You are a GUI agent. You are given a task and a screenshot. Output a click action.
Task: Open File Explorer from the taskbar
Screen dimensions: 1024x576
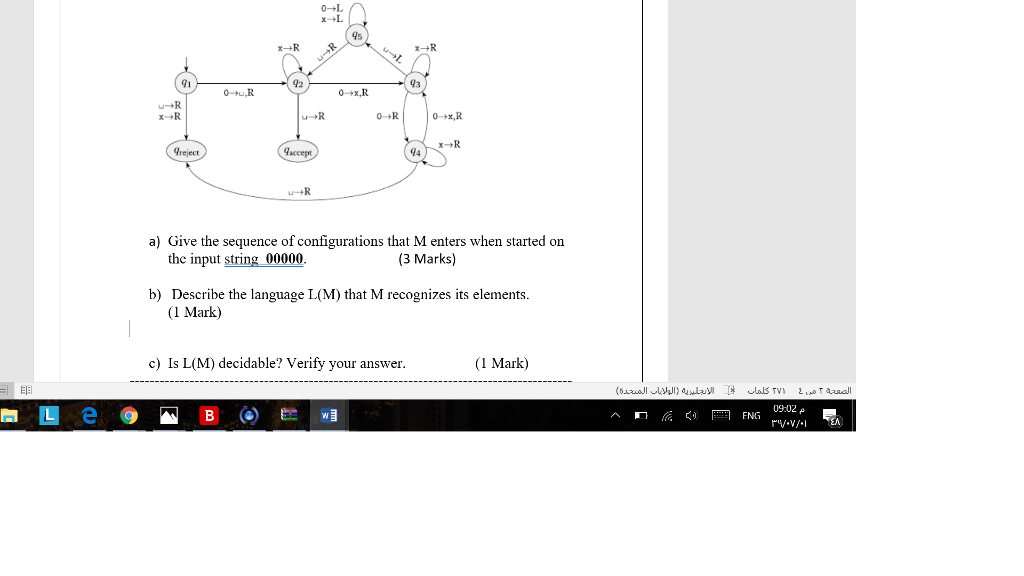click(x=9, y=414)
